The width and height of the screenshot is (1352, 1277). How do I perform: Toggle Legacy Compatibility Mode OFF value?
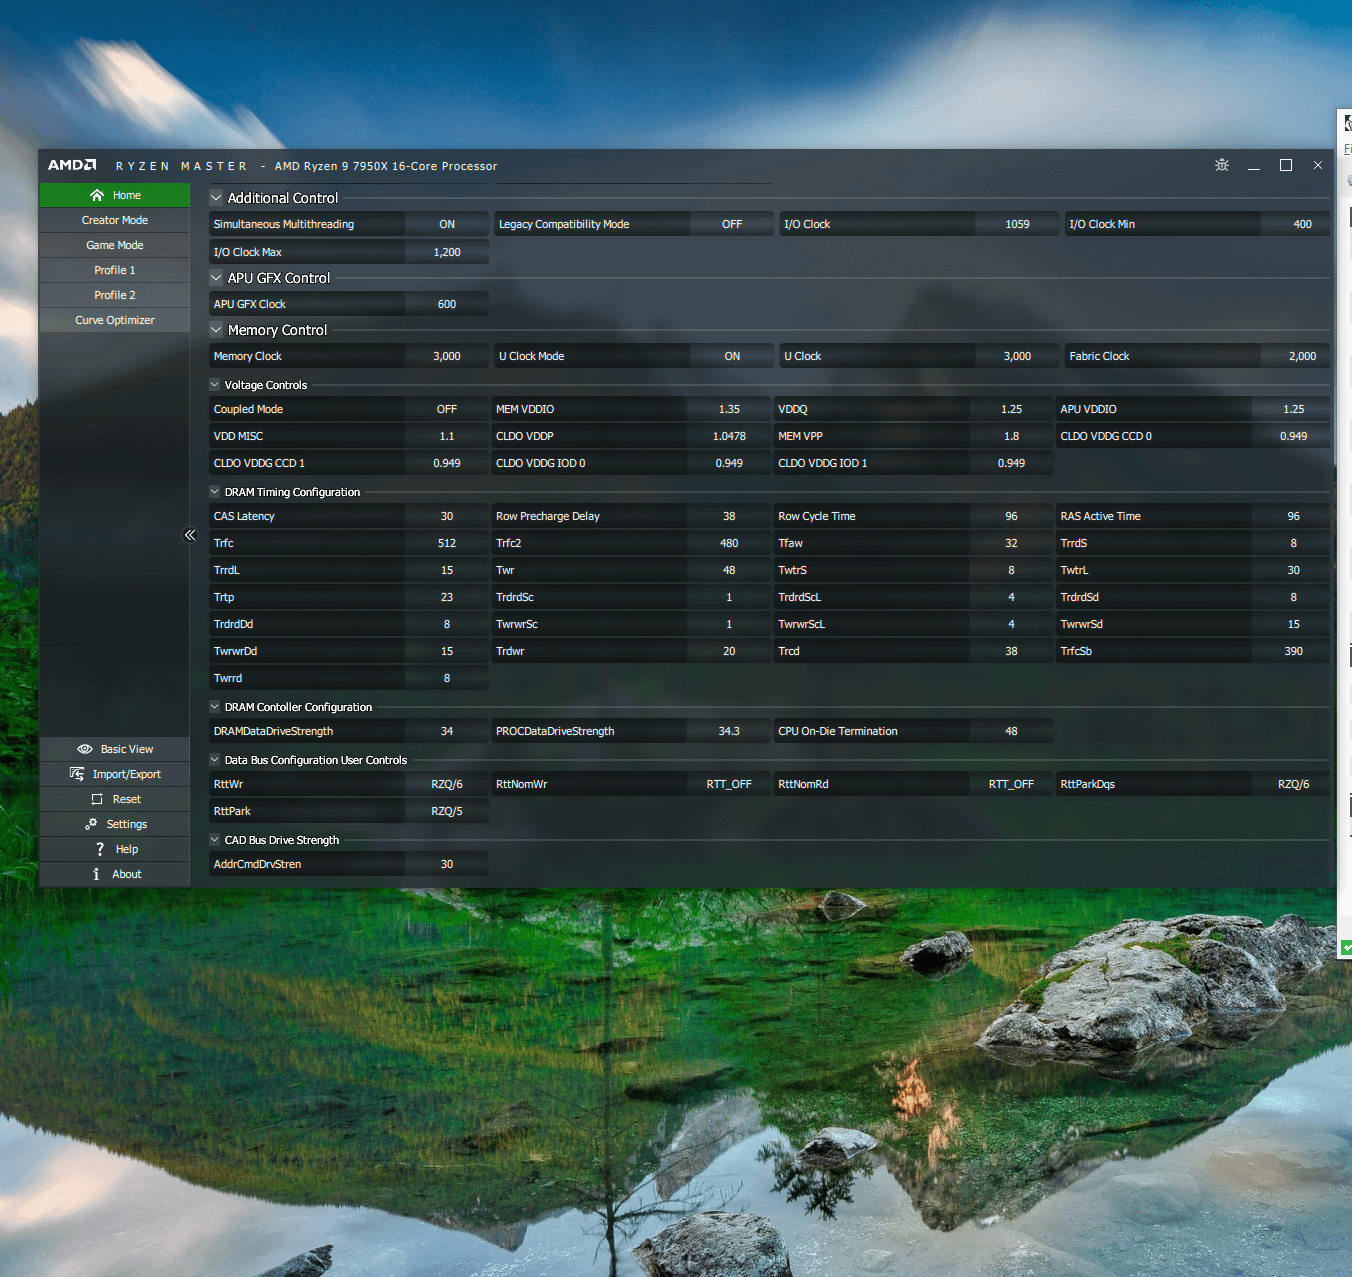pyautogui.click(x=732, y=224)
